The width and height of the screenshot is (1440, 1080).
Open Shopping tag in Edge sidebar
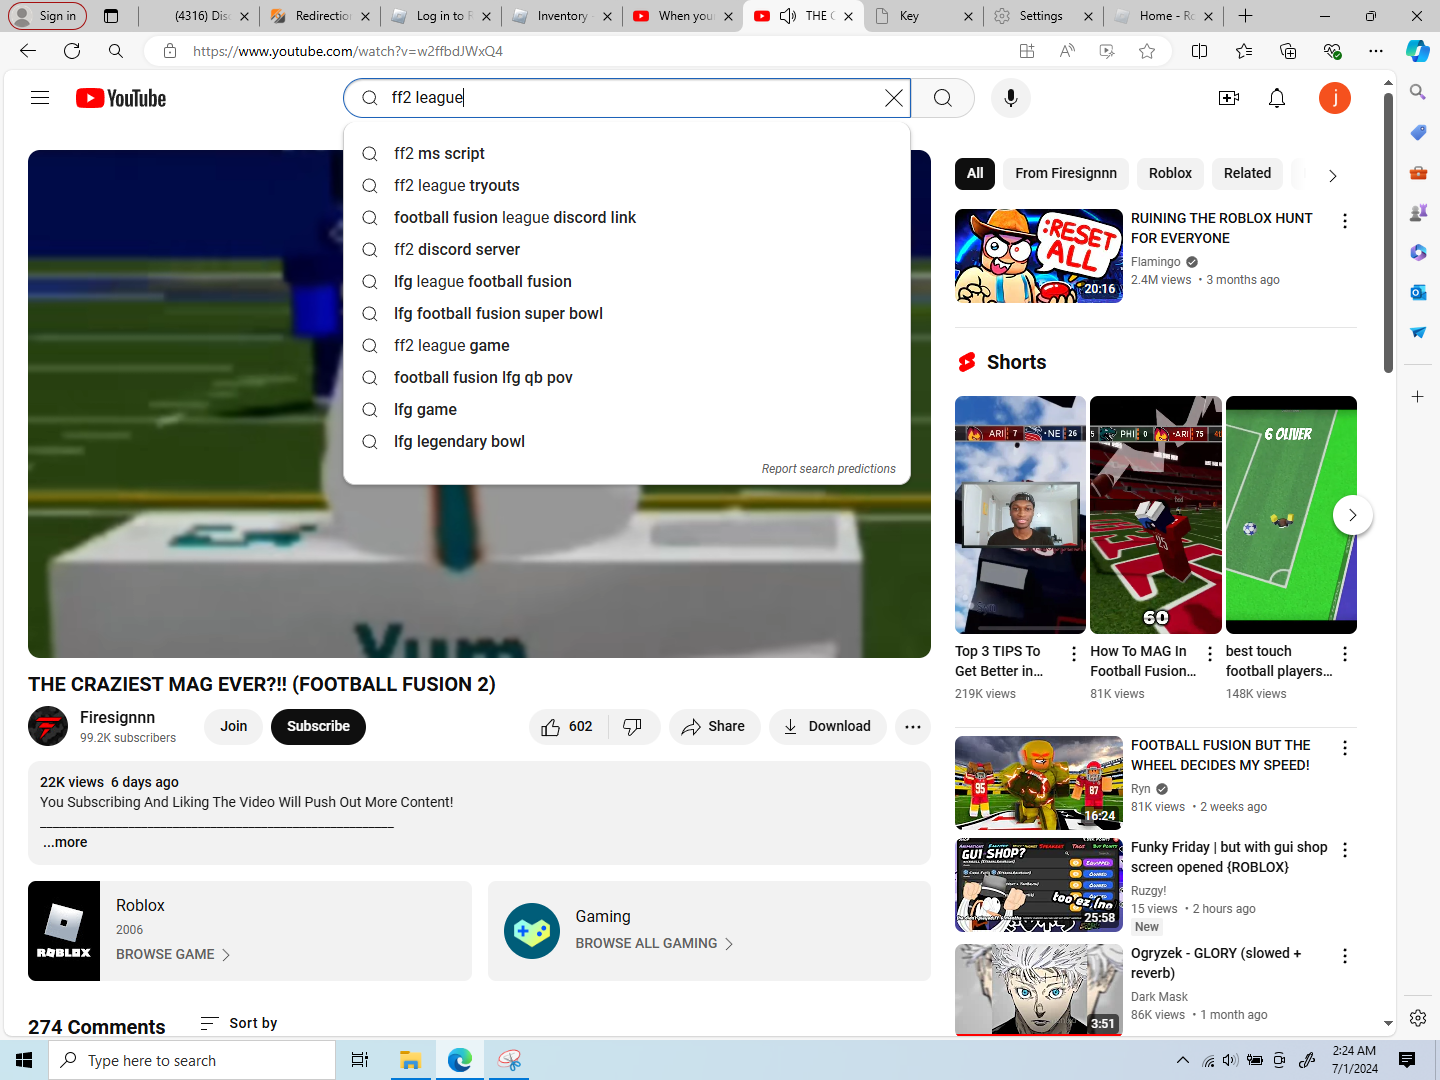pyautogui.click(x=1418, y=132)
